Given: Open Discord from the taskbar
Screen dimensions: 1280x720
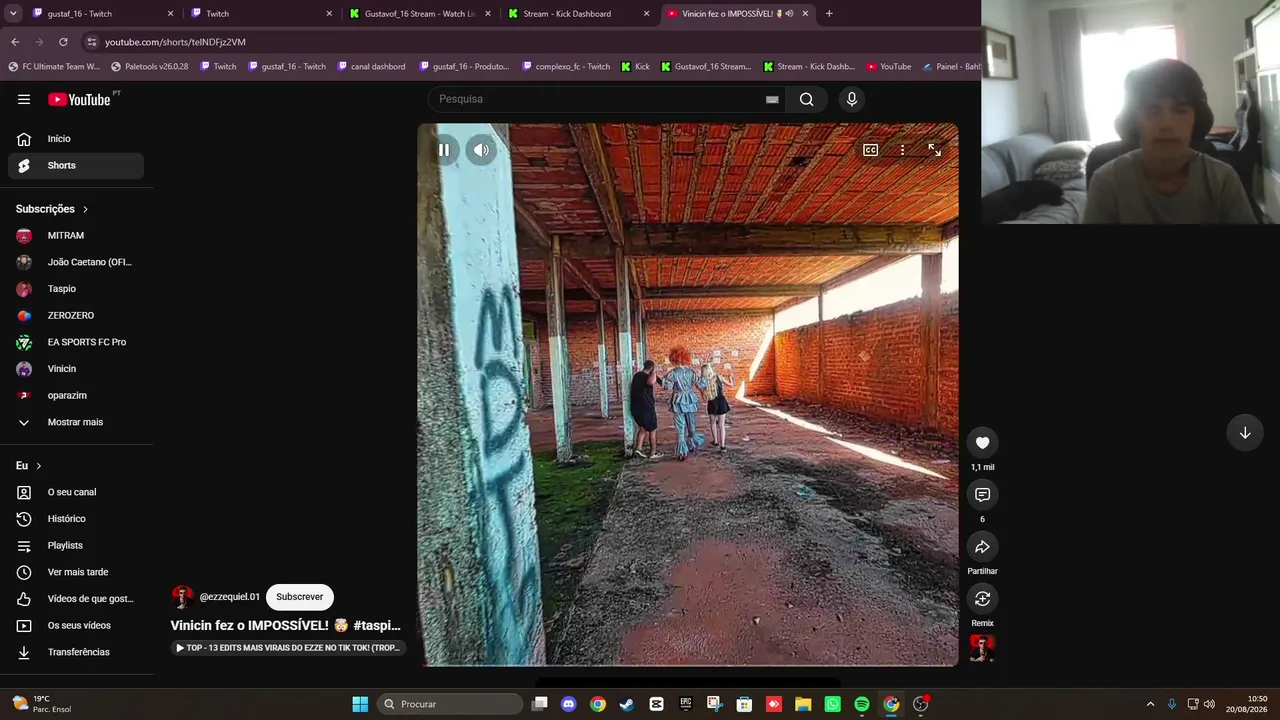Looking at the screenshot, I should click(x=569, y=704).
